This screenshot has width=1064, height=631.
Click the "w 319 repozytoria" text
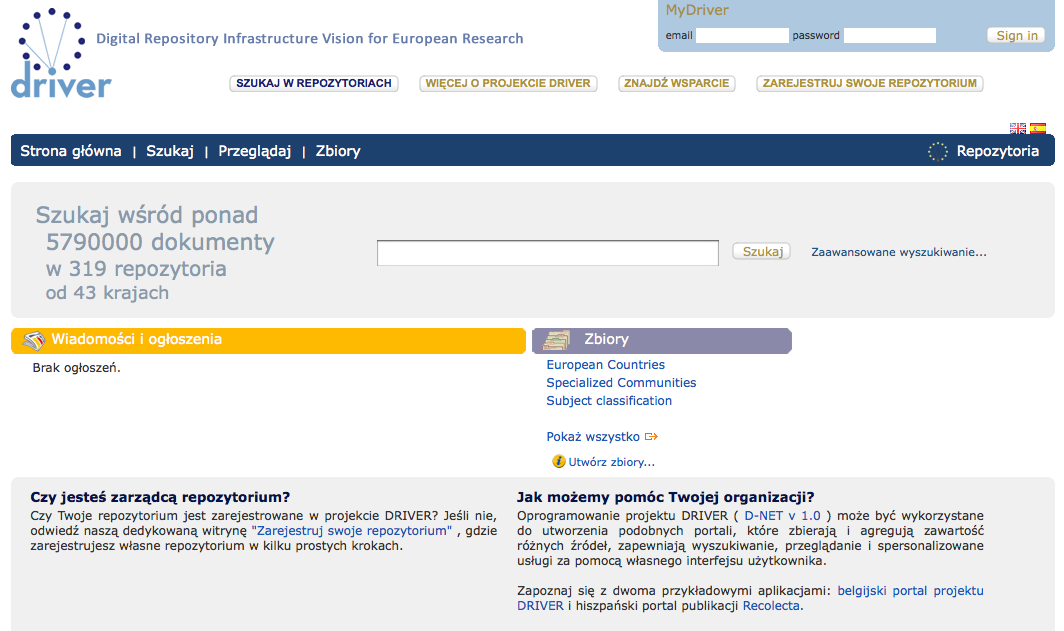coord(136,269)
